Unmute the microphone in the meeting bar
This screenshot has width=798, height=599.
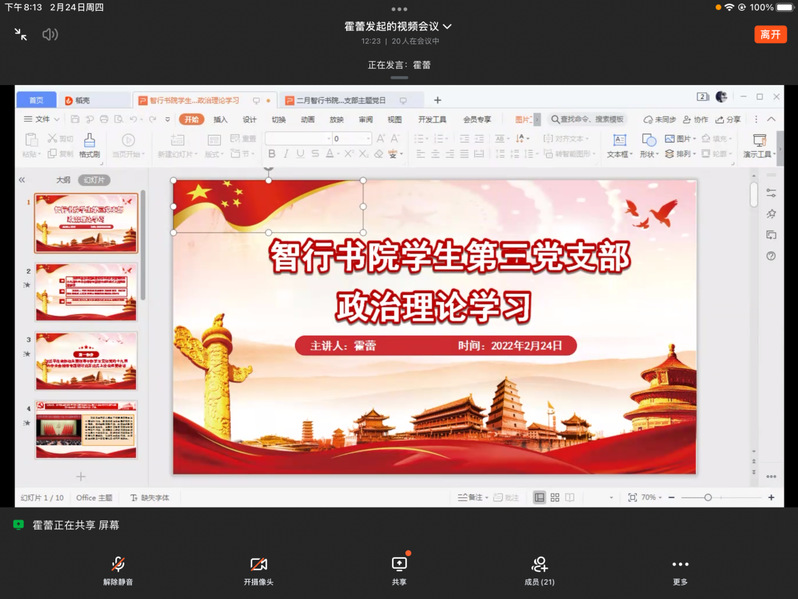tap(117, 566)
